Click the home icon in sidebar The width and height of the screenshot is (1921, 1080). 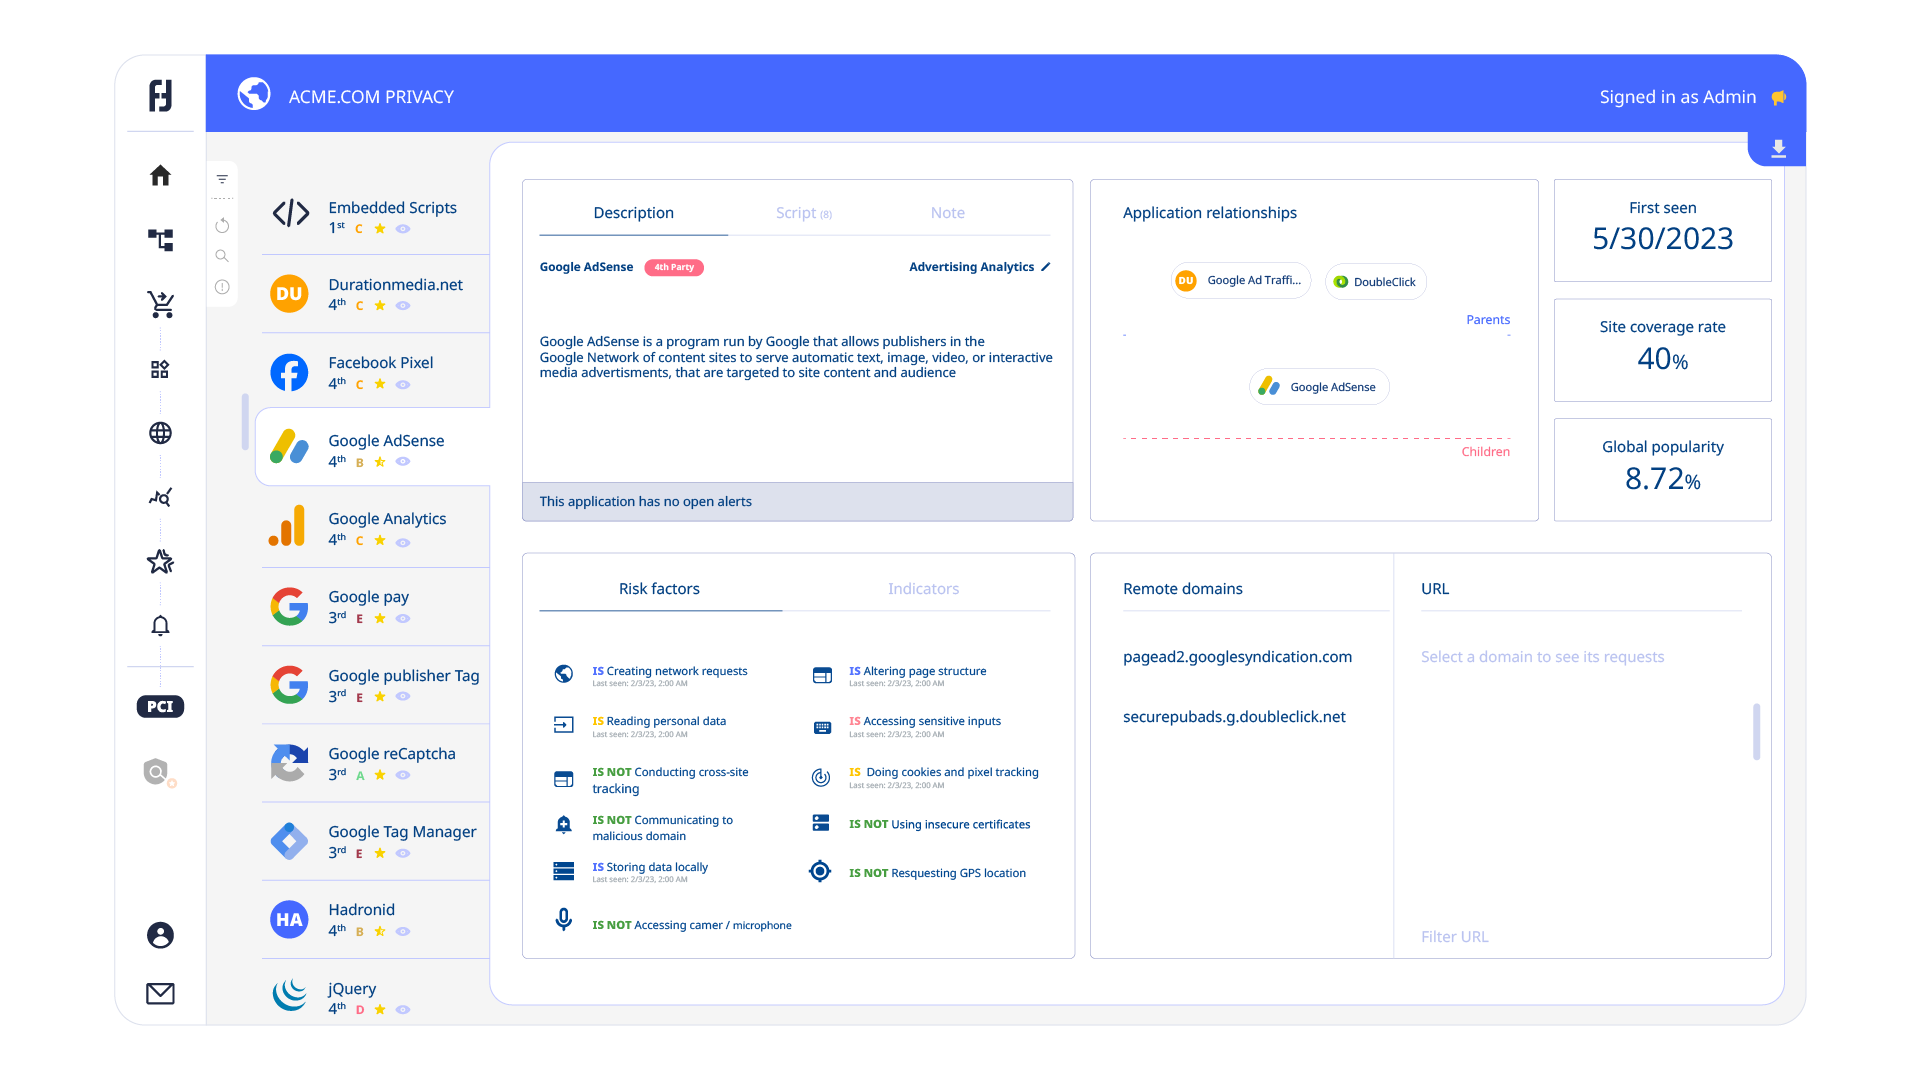click(x=160, y=176)
